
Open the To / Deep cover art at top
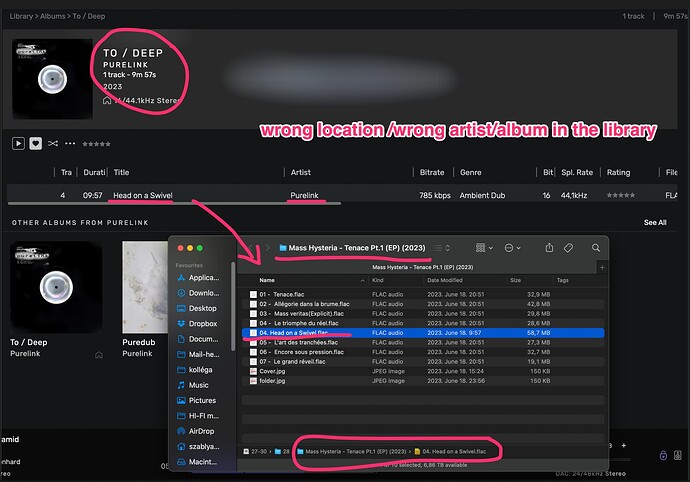[52, 79]
